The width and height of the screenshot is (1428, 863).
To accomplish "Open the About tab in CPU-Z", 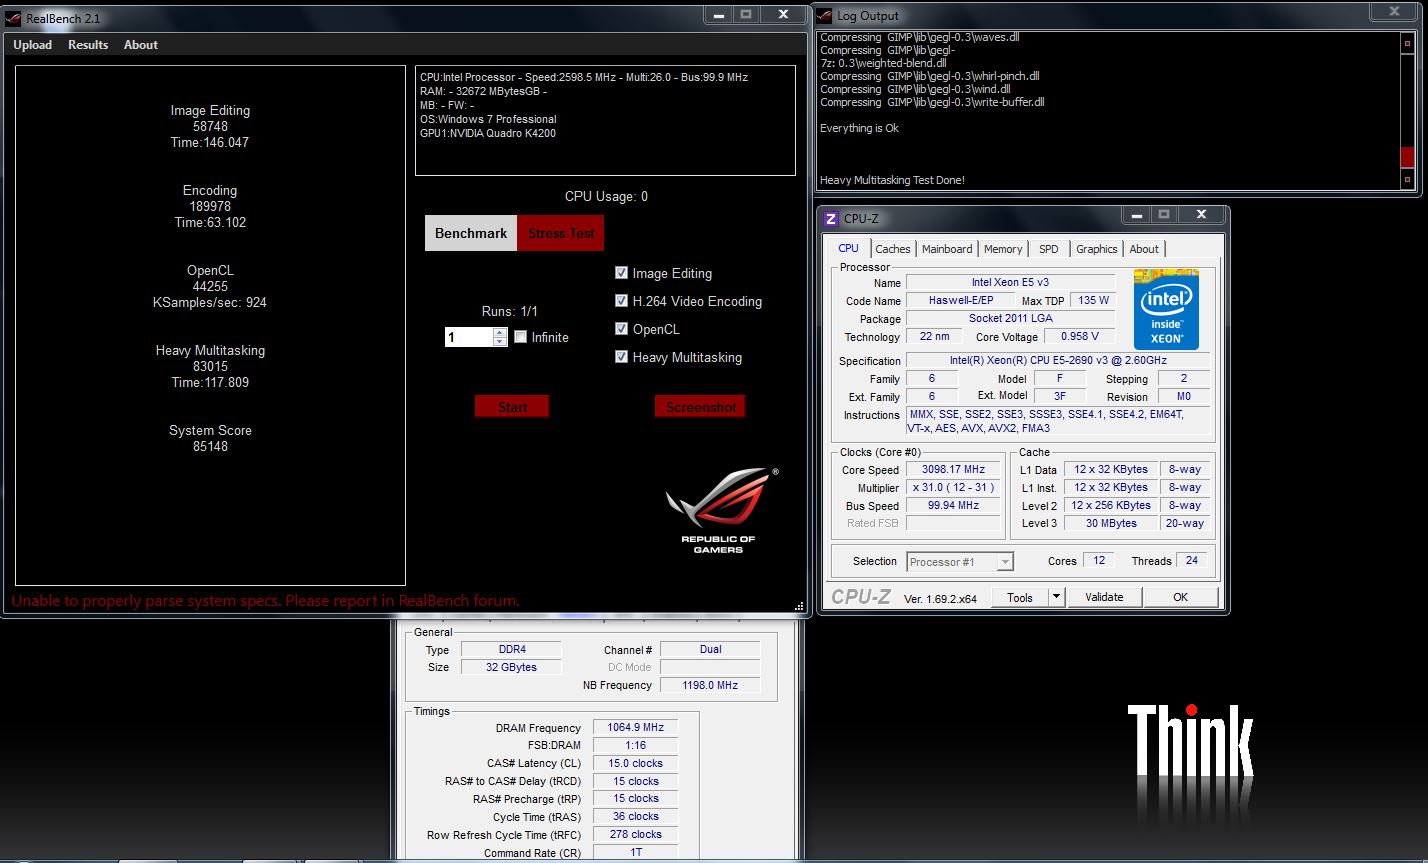I will [x=1144, y=249].
